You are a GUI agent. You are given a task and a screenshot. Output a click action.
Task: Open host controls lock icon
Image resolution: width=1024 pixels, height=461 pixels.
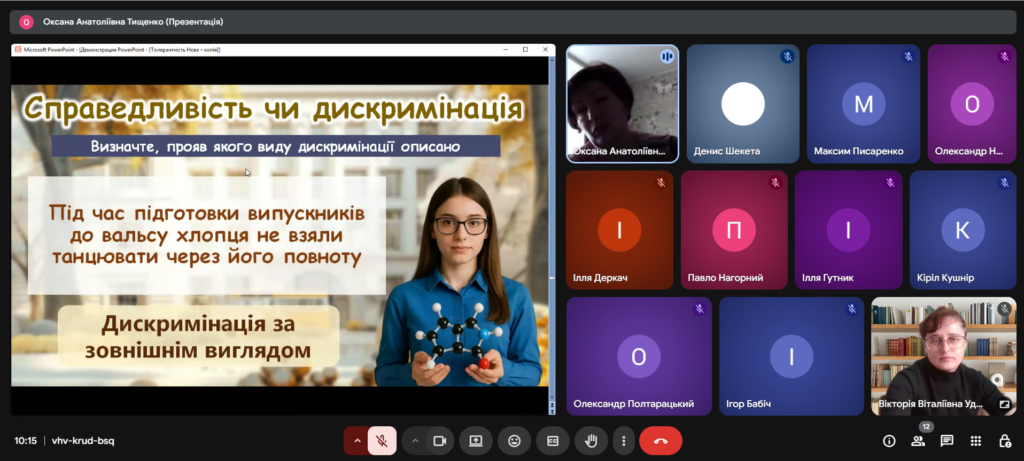pos(1005,441)
